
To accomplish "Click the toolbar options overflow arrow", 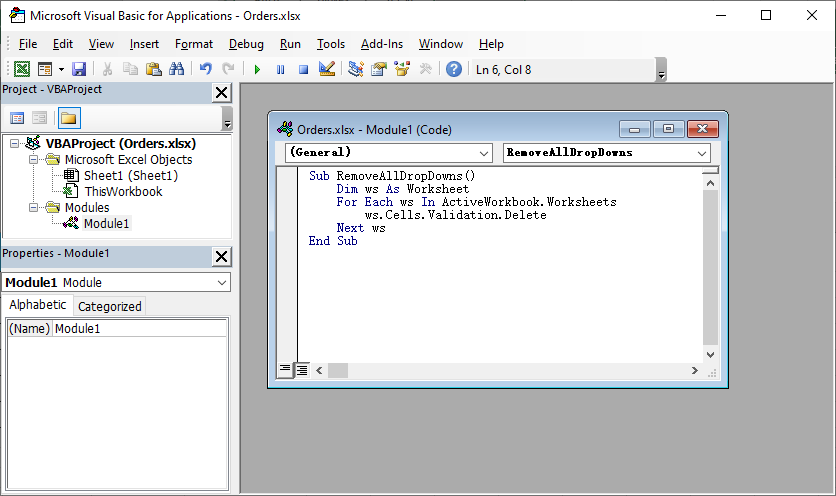I will pyautogui.click(x=661, y=69).
